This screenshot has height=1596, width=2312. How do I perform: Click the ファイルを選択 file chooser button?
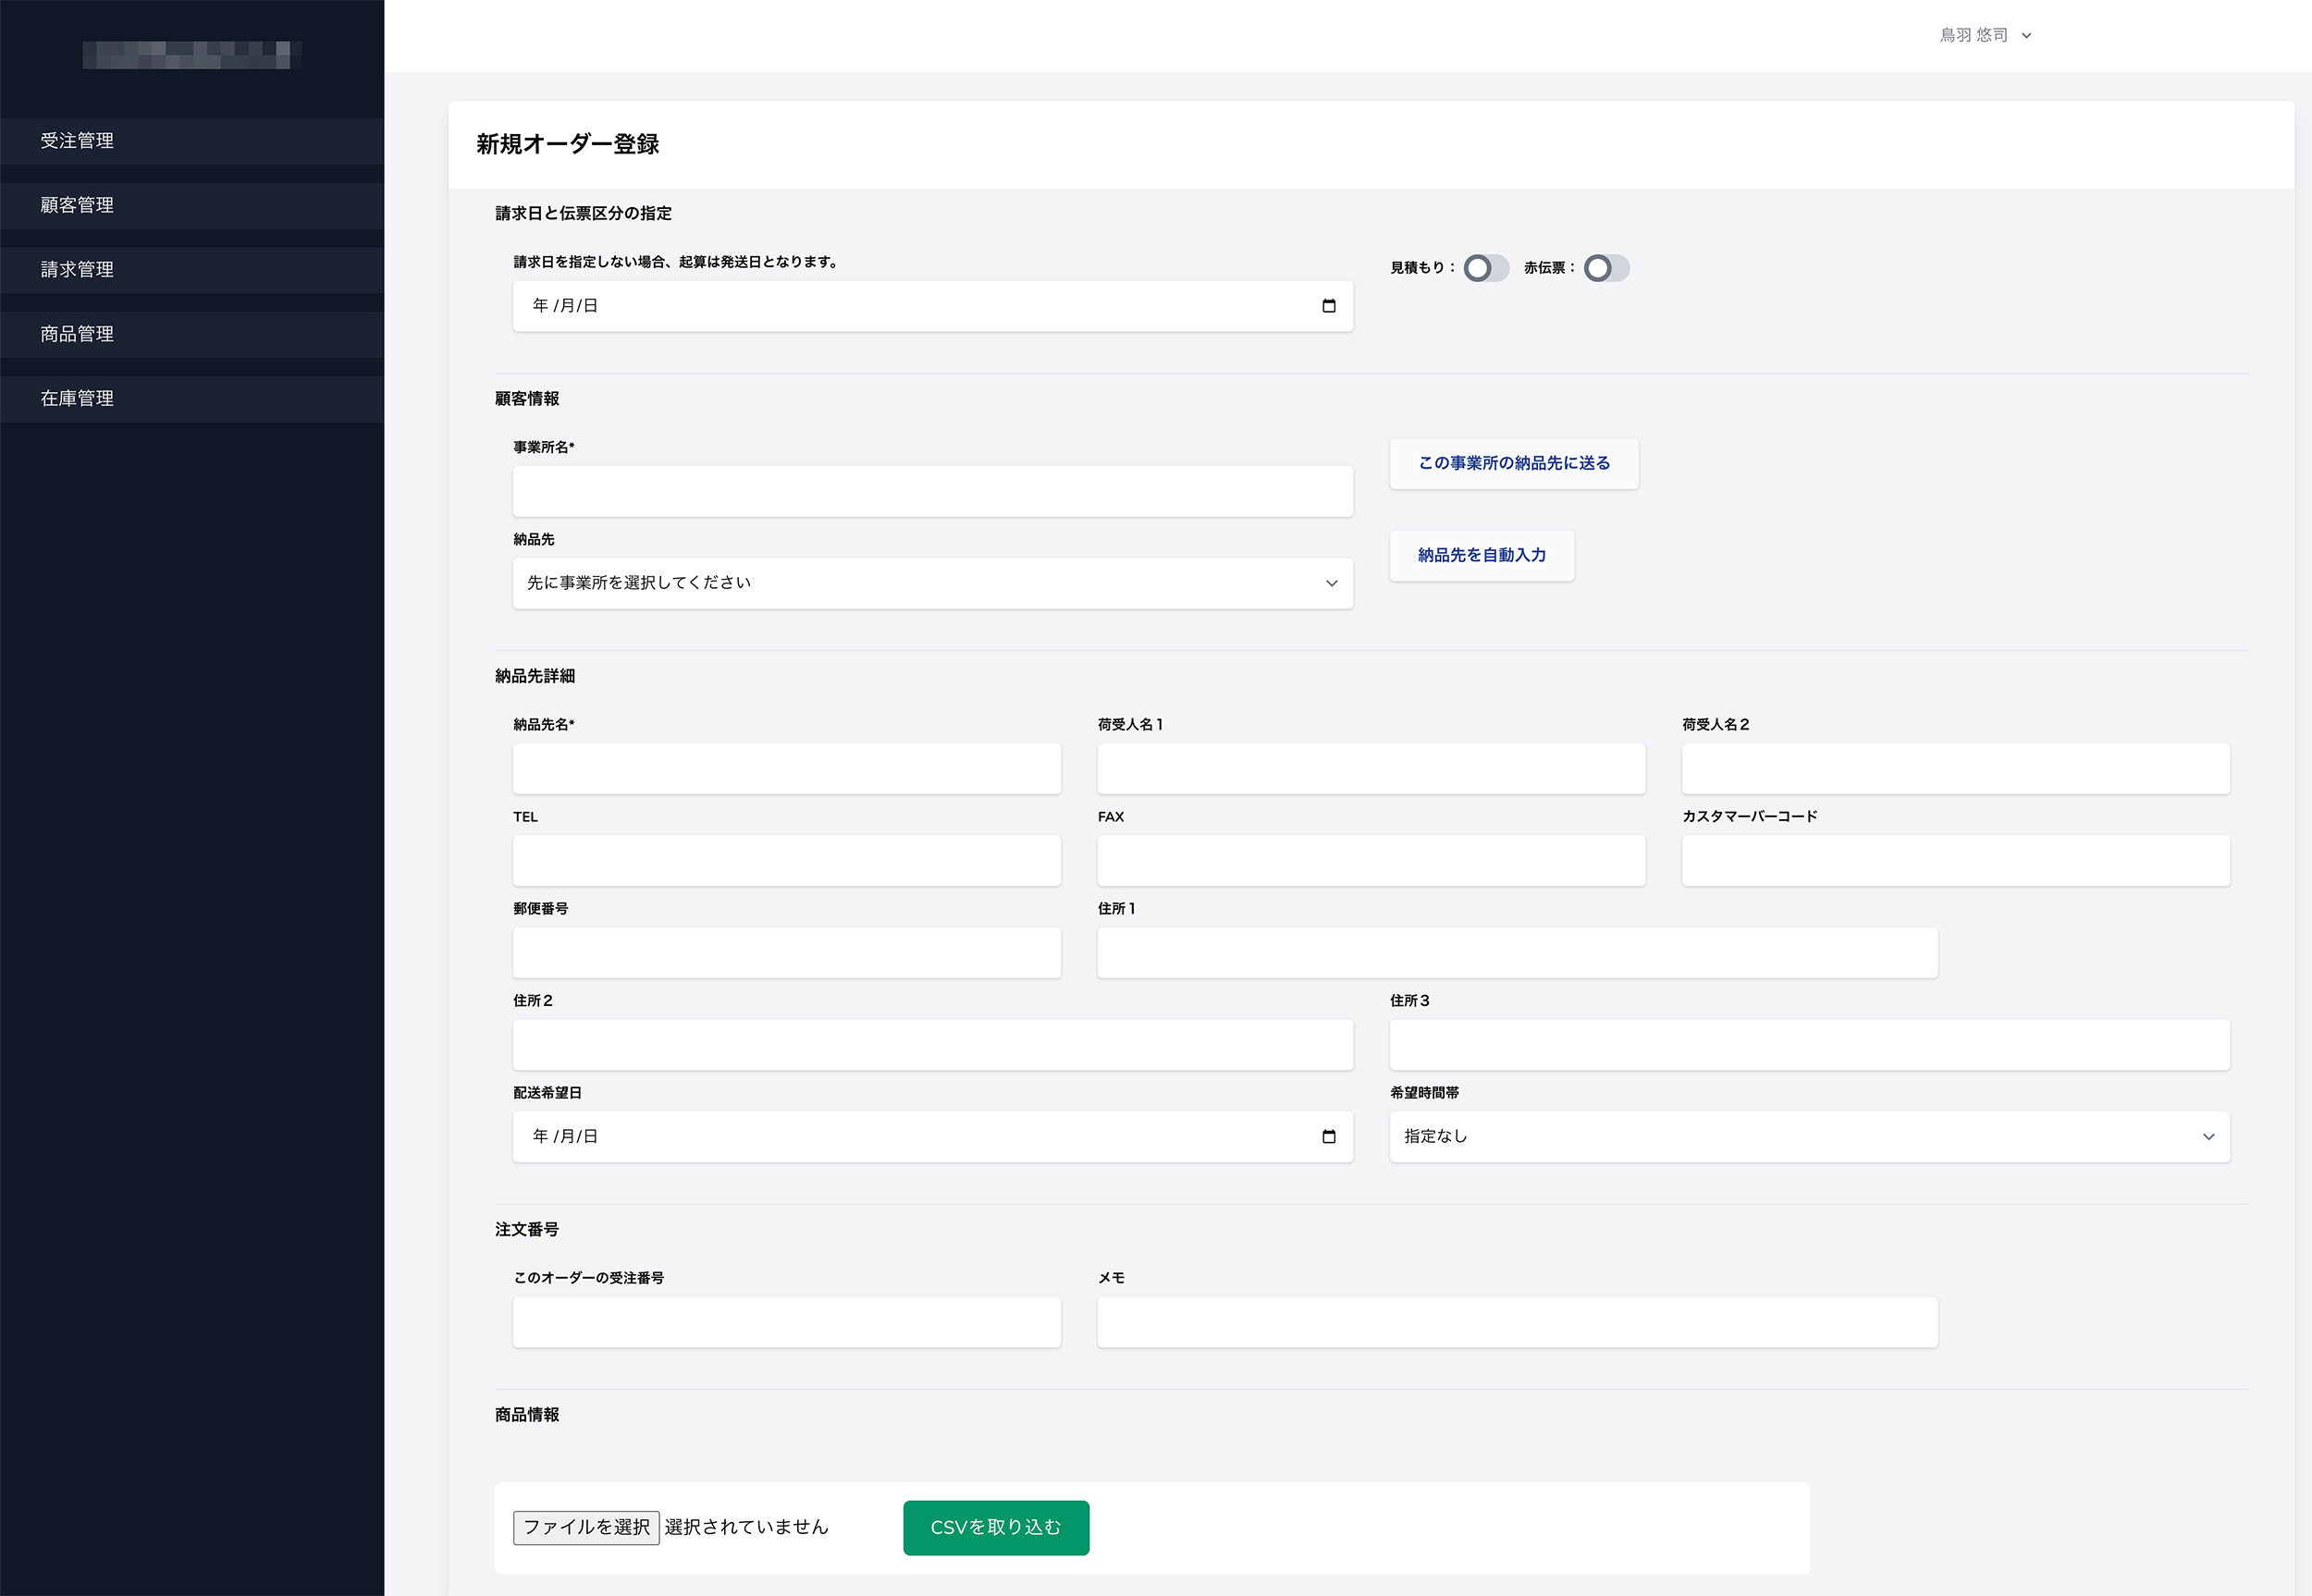pyautogui.click(x=586, y=1527)
